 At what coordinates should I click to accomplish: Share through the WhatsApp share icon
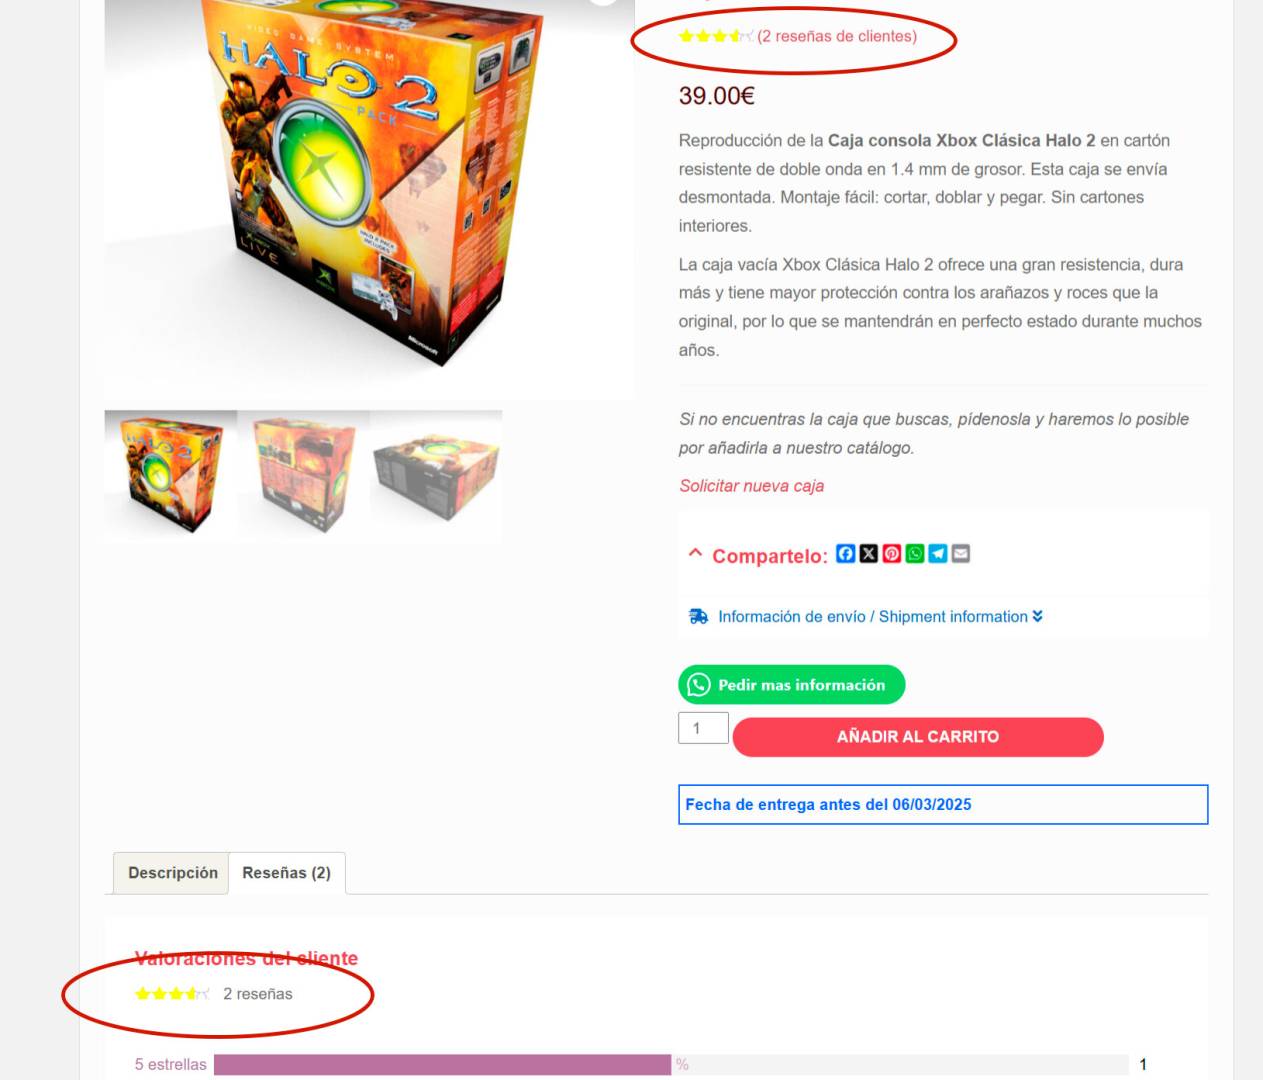coord(915,554)
